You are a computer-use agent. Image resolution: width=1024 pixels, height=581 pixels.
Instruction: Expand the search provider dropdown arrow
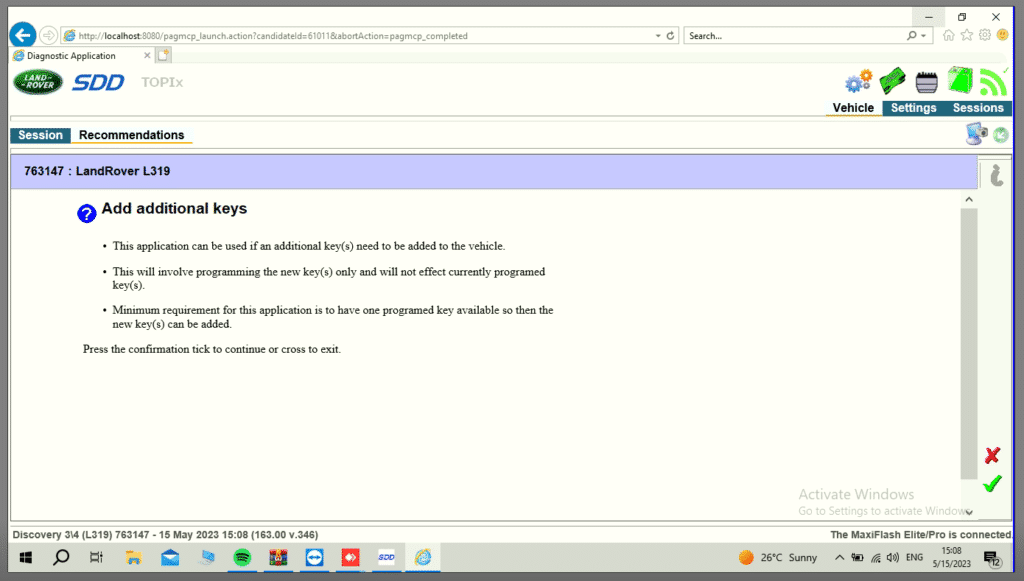[x=924, y=36]
